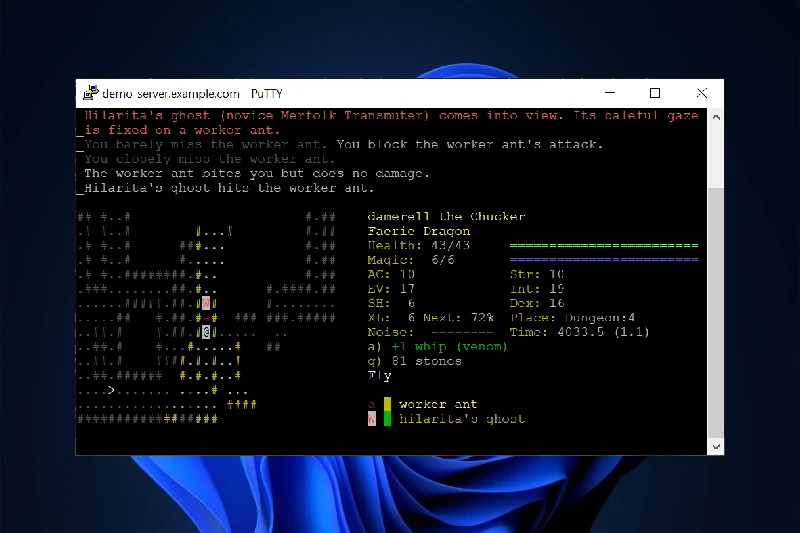Click the green Health bar
This screenshot has height=533, width=800.
point(603,245)
